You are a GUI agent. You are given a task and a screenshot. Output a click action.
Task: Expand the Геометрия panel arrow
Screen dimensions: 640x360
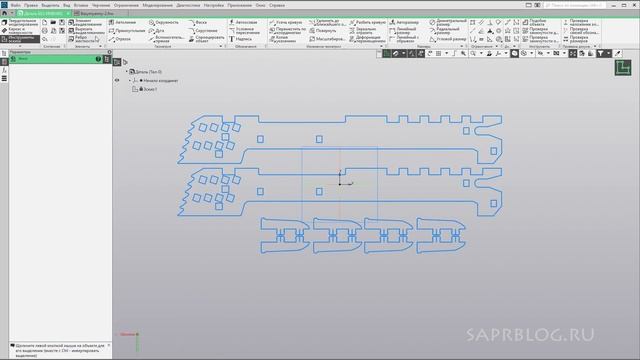click(221, 46)
